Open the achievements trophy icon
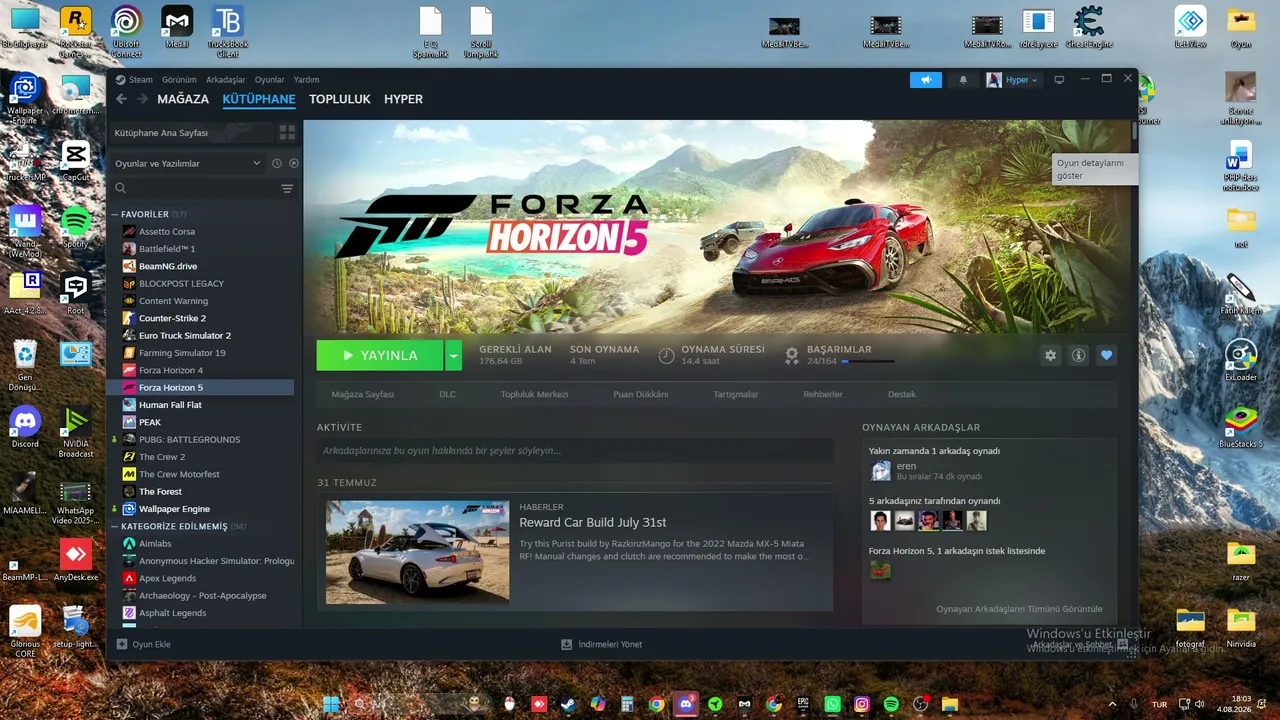 (792, 355)
